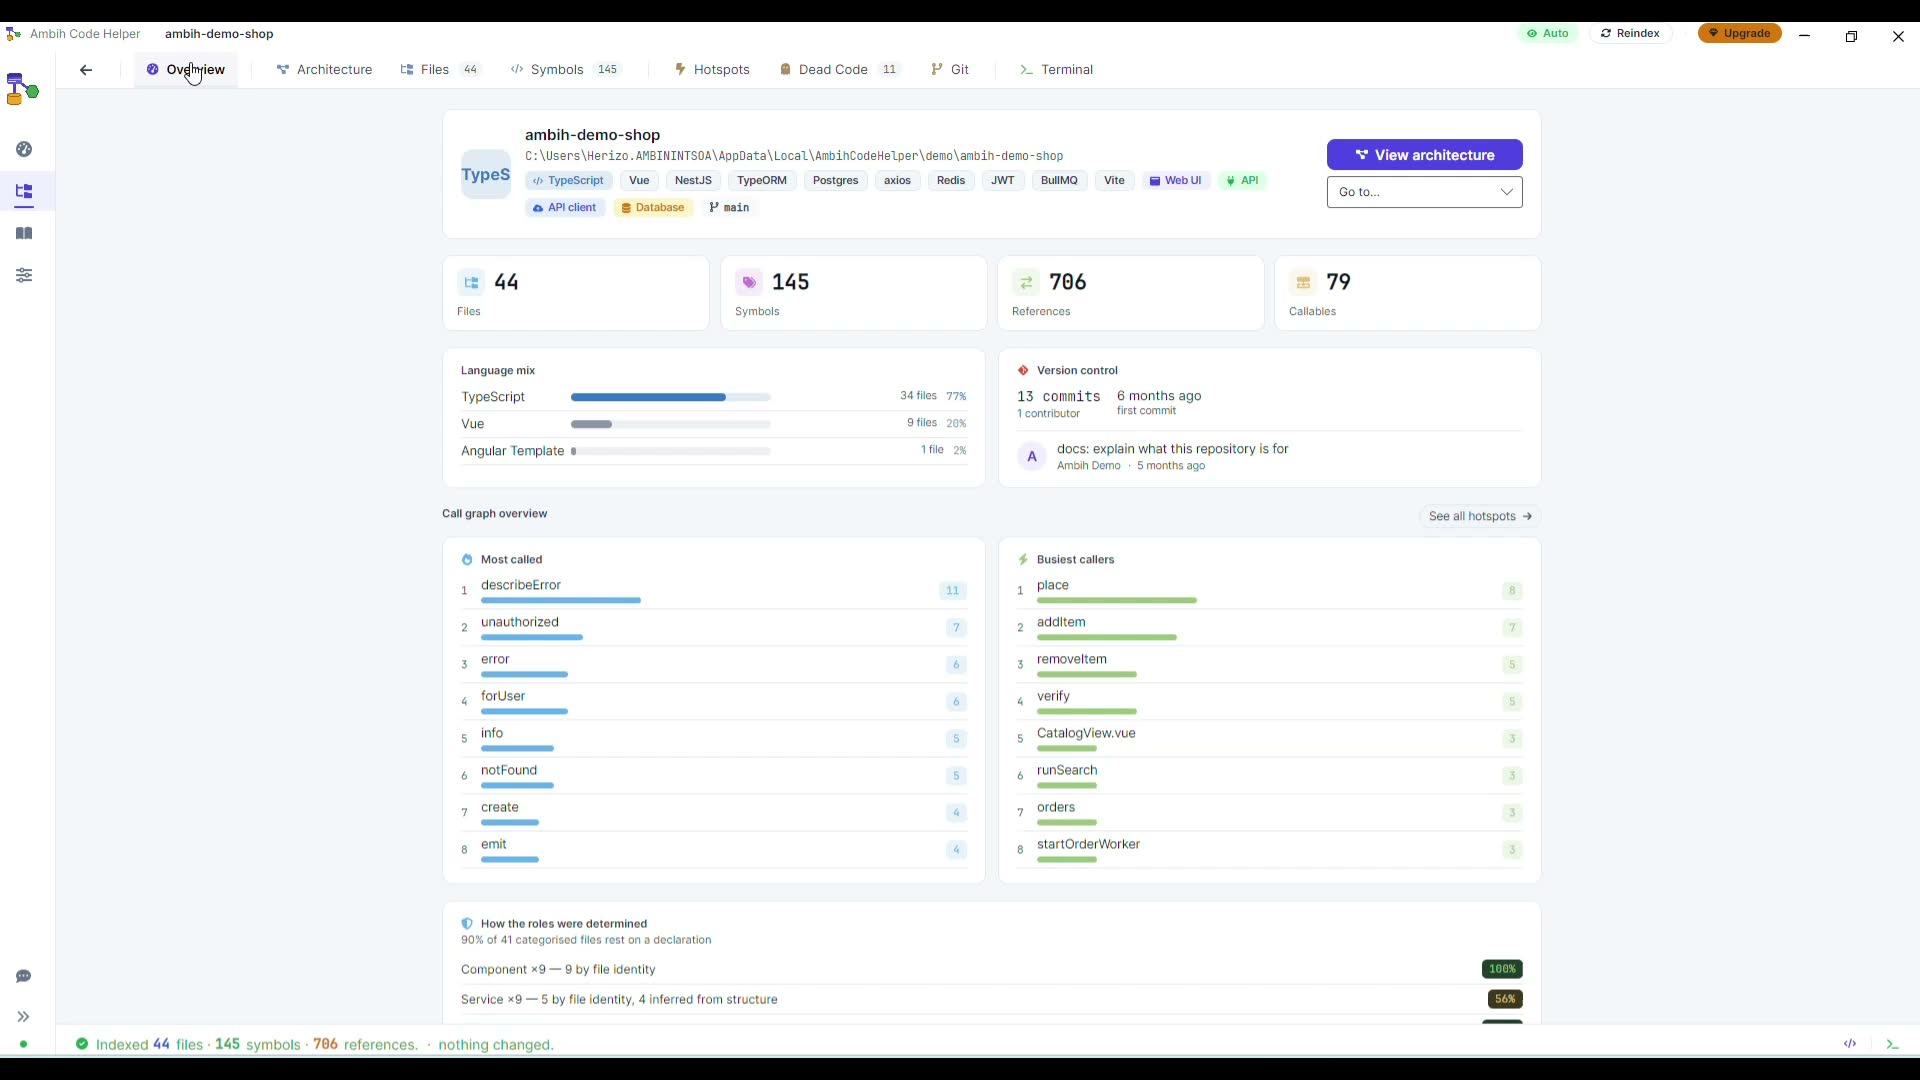Click the View architecture button
1920x1080 pixels.
click(x=1424, y=155)
